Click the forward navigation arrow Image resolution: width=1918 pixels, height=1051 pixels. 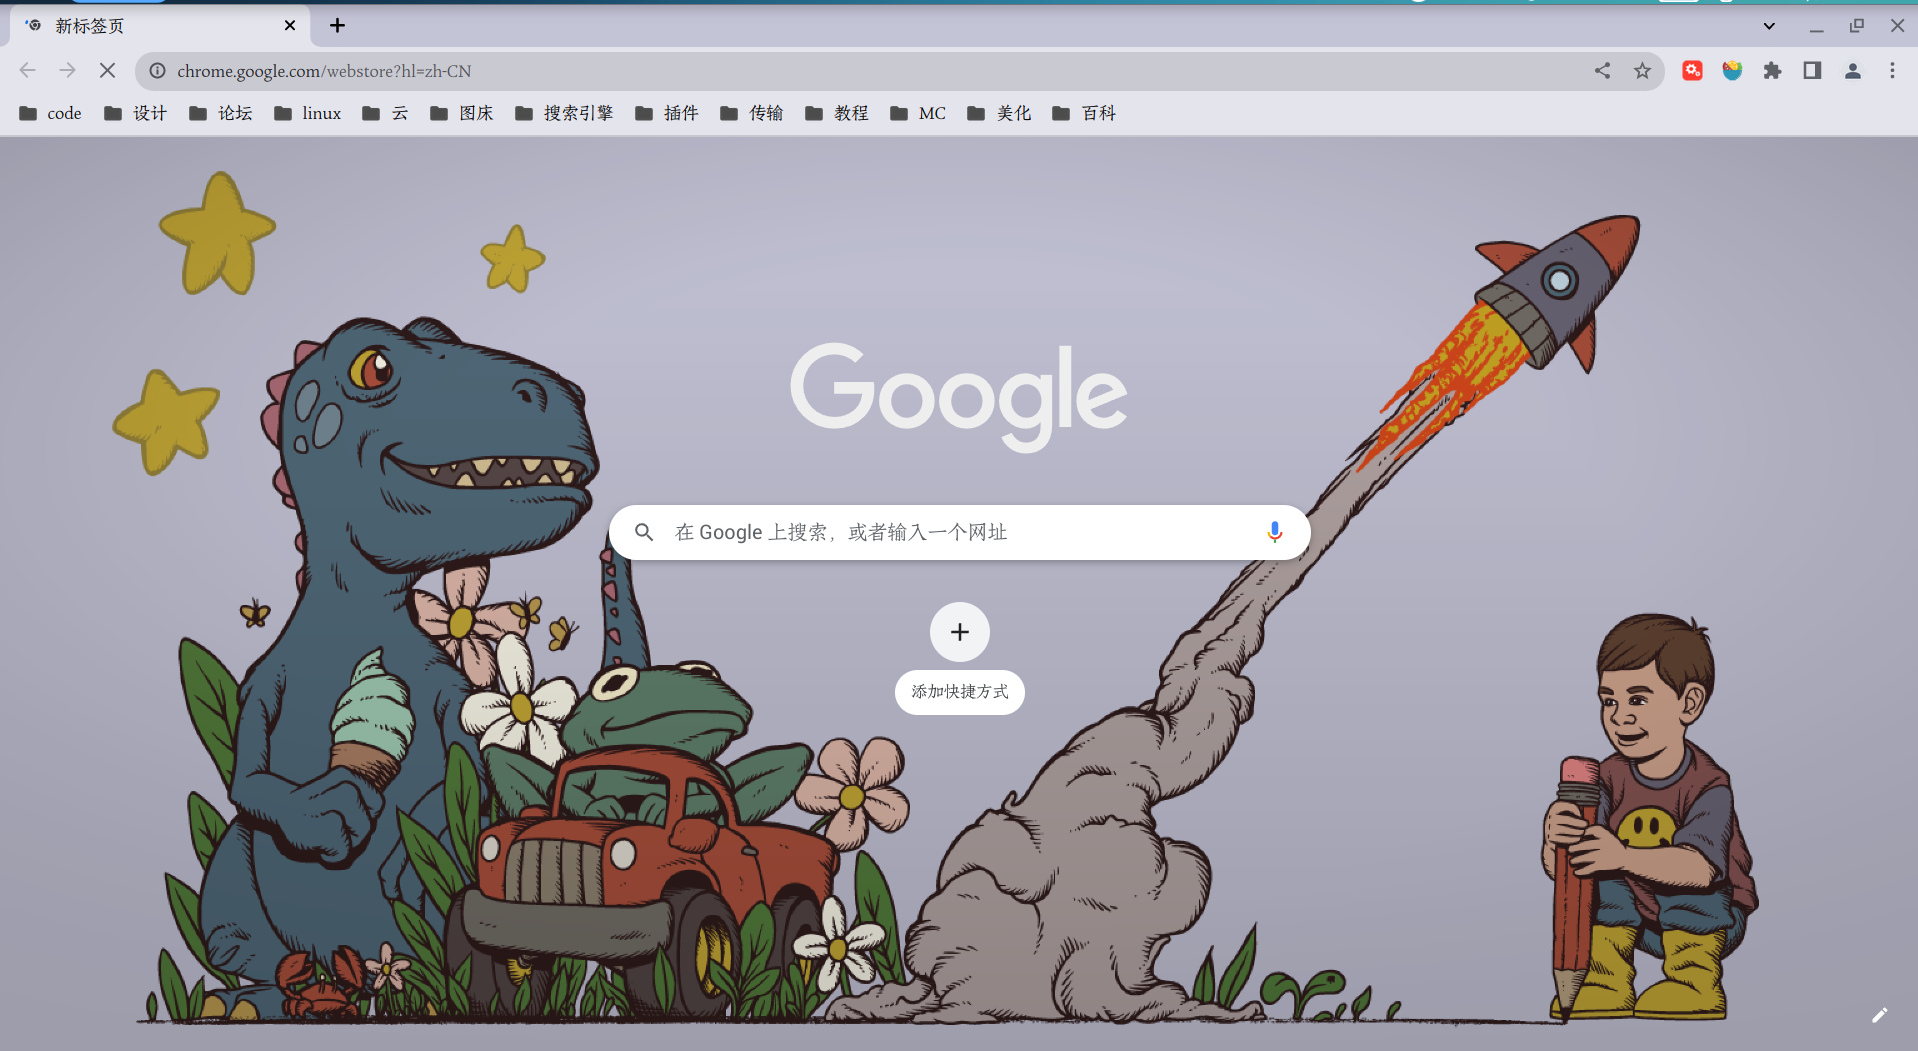pyautogui.click(x=67, y=70)
